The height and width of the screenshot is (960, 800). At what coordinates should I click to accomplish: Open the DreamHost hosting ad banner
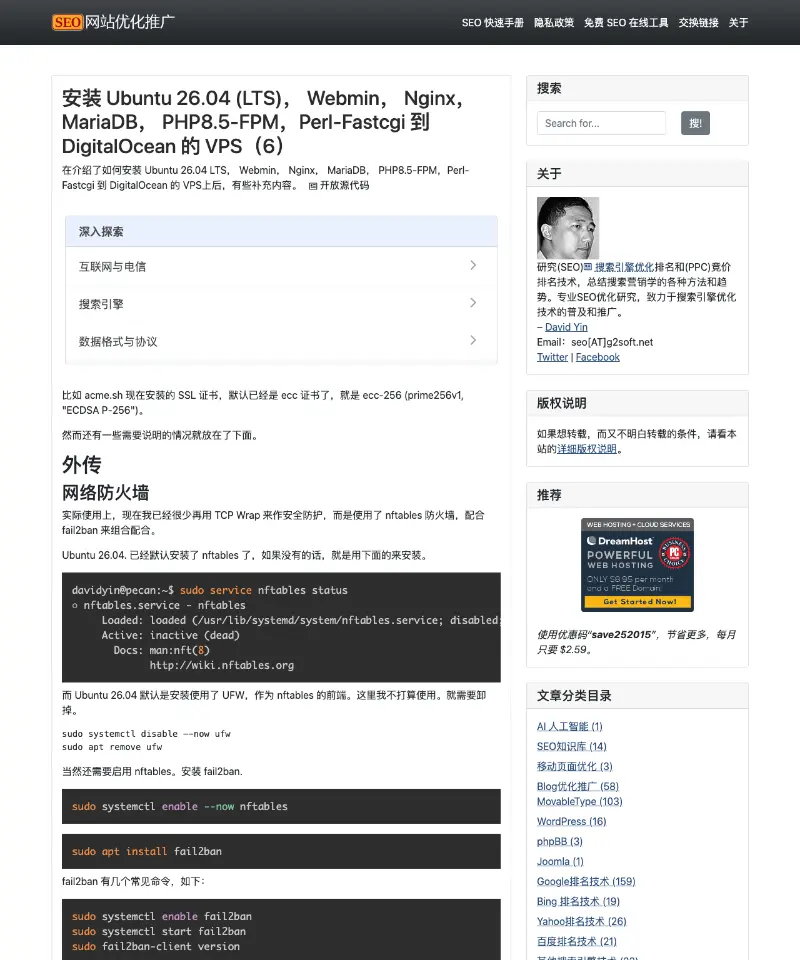point(637,564)
